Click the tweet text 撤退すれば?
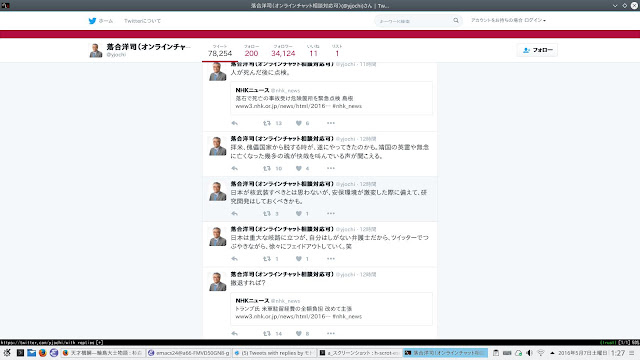This screenshot has height=360, width=640. [x=248, y=283]
